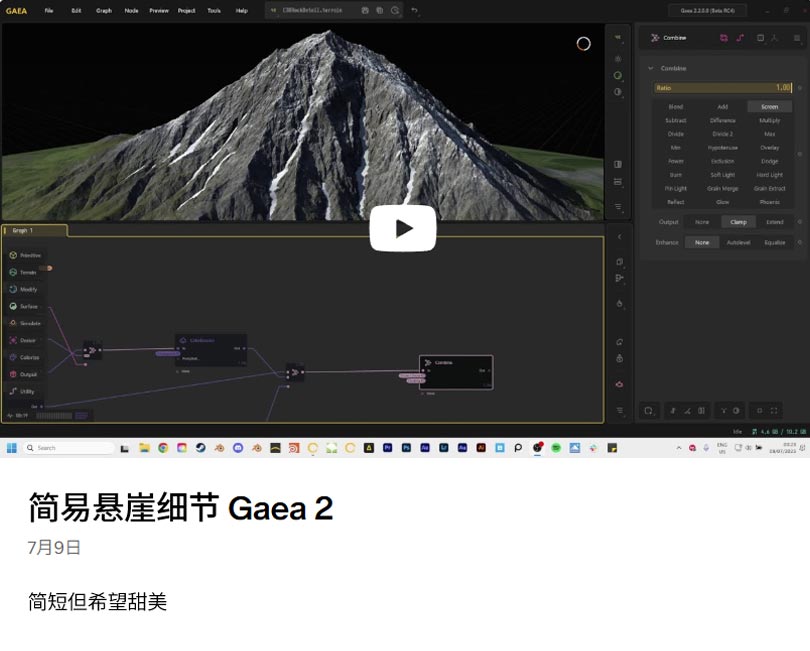Collapse the Combine properties section
810x651 pixels.
[651, 68]
